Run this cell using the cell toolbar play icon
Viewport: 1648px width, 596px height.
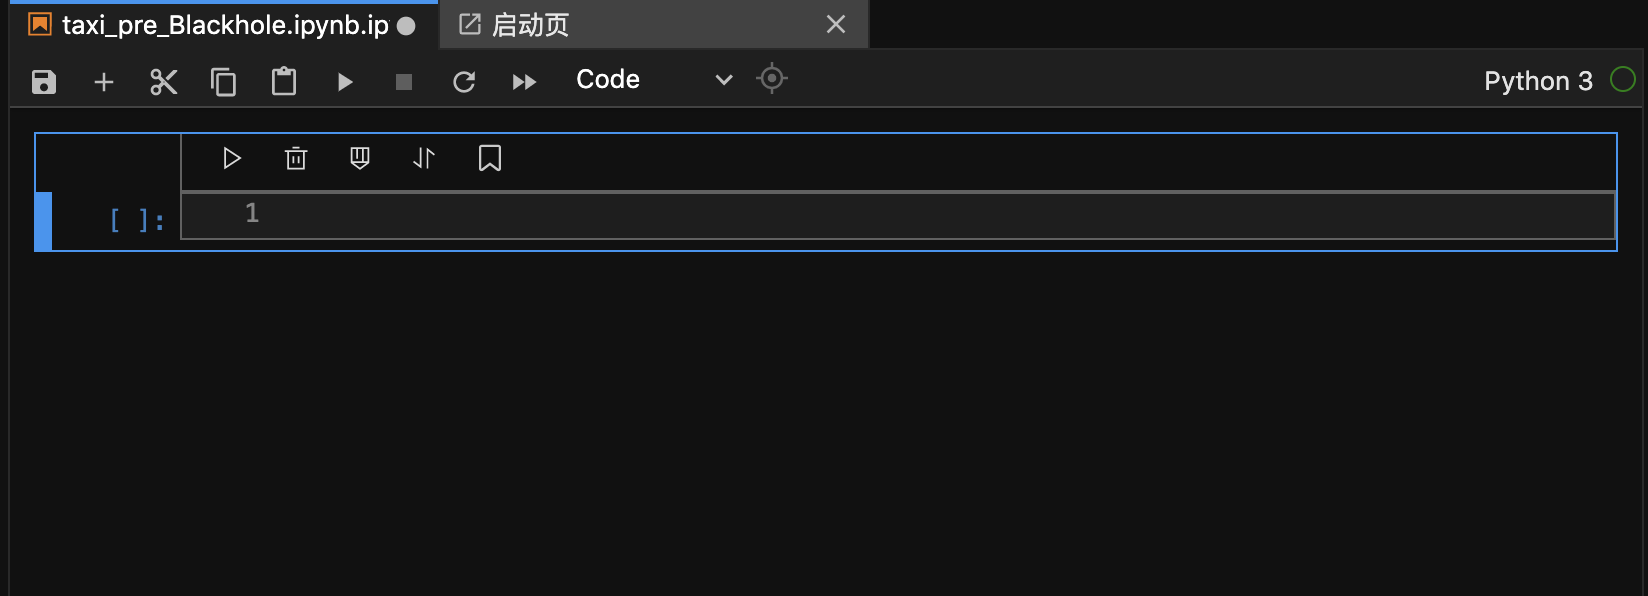pyautogui.click(x=232, y=158)
